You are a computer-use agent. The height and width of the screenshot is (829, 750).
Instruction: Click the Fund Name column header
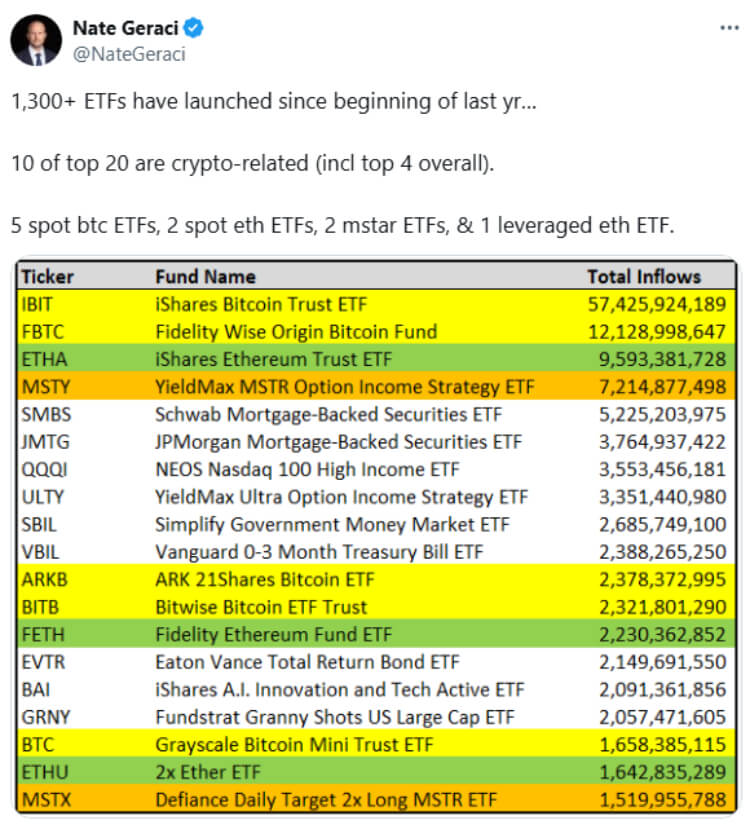coord(205,277)
